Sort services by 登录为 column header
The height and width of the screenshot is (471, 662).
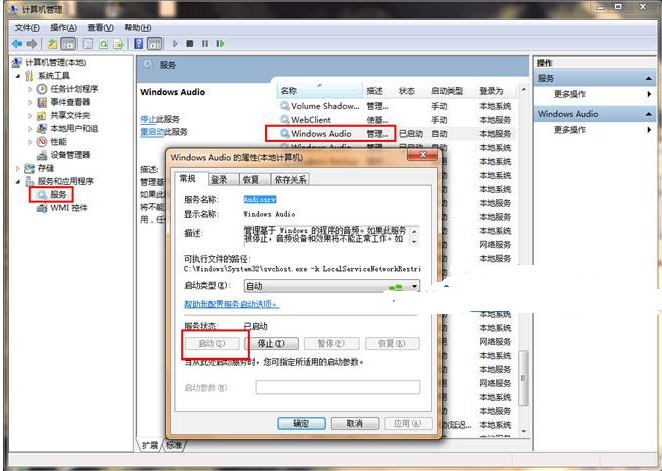pyautogui.click(x=496, y=90)
